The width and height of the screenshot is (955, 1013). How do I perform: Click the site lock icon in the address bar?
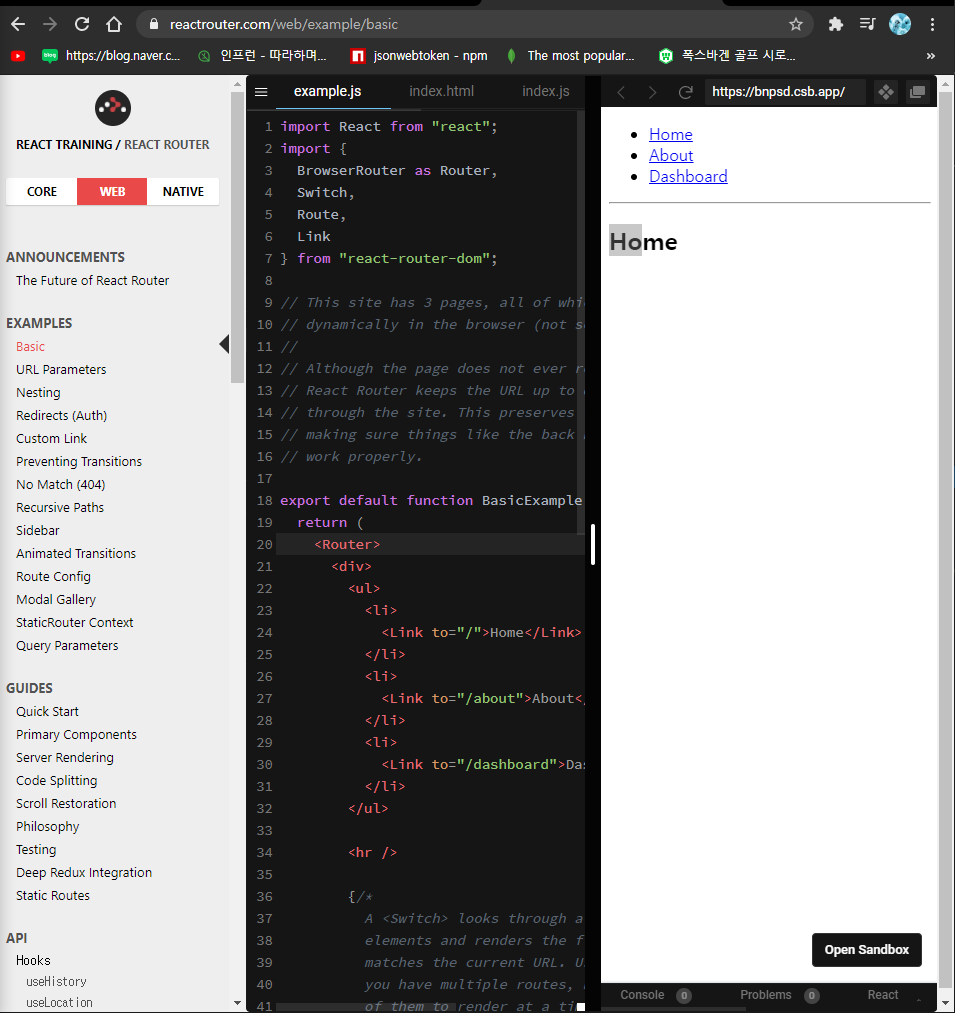click(x=154, y=25)
